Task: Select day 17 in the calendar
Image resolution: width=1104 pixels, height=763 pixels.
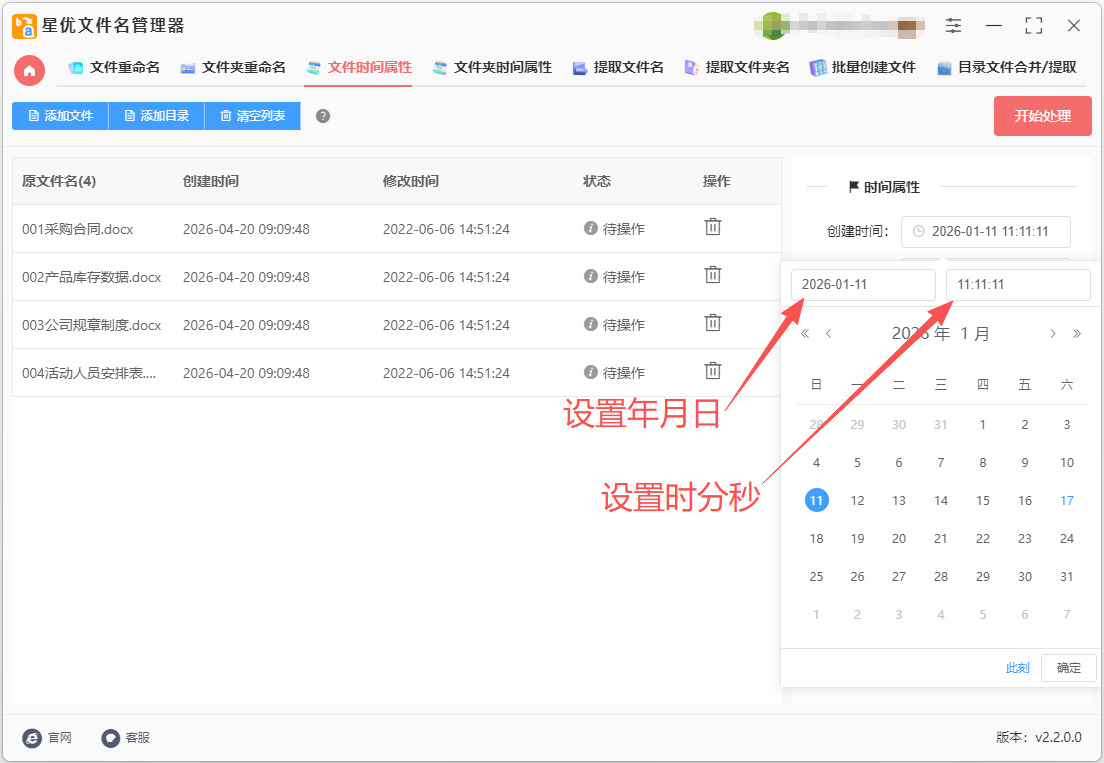Action: [1067, 501]
